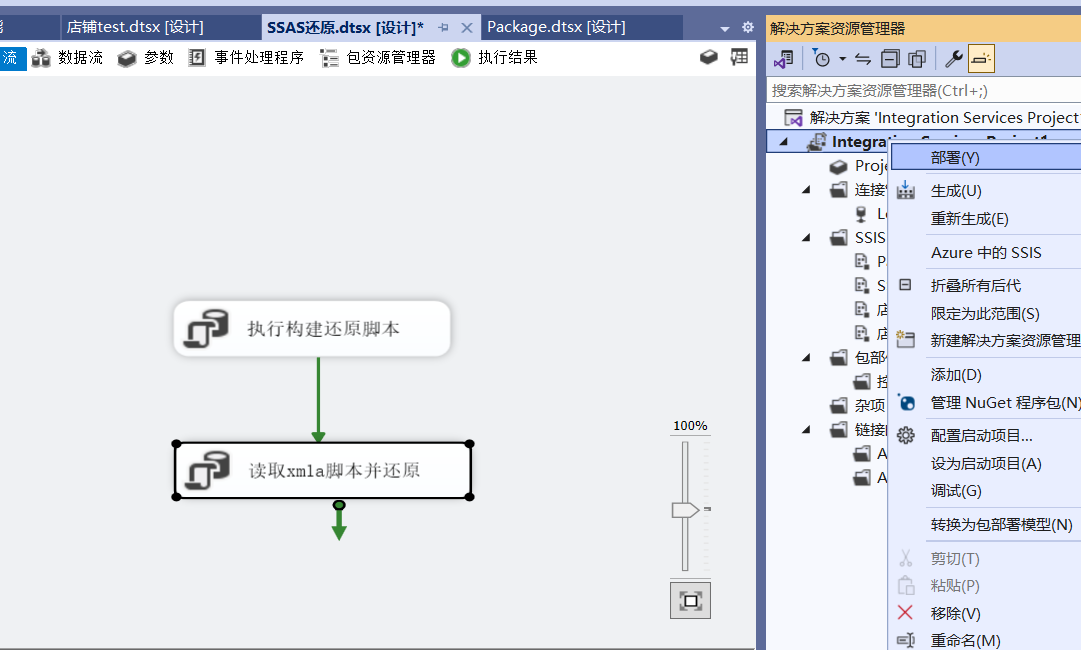The image size is (1081, 650).
Task: Collapse the 包部件 folder
Action: point(806,358)
